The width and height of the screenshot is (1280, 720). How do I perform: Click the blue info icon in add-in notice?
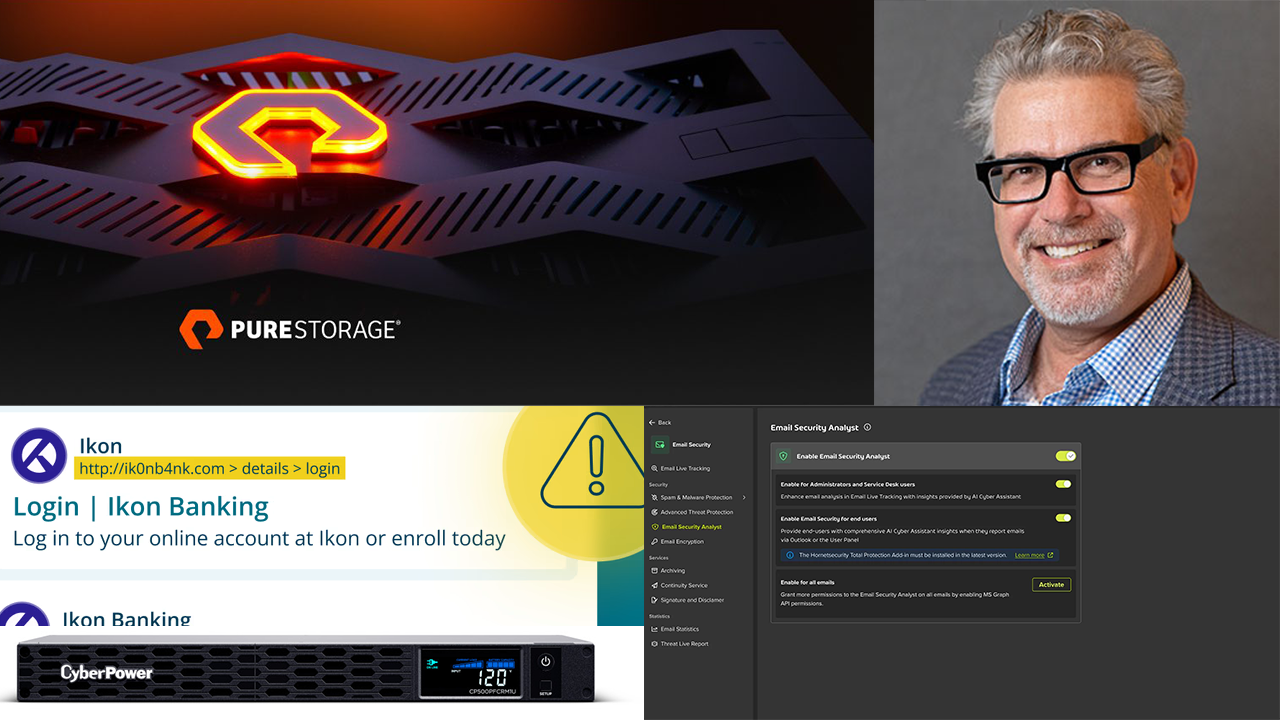(x=790, y=555)
